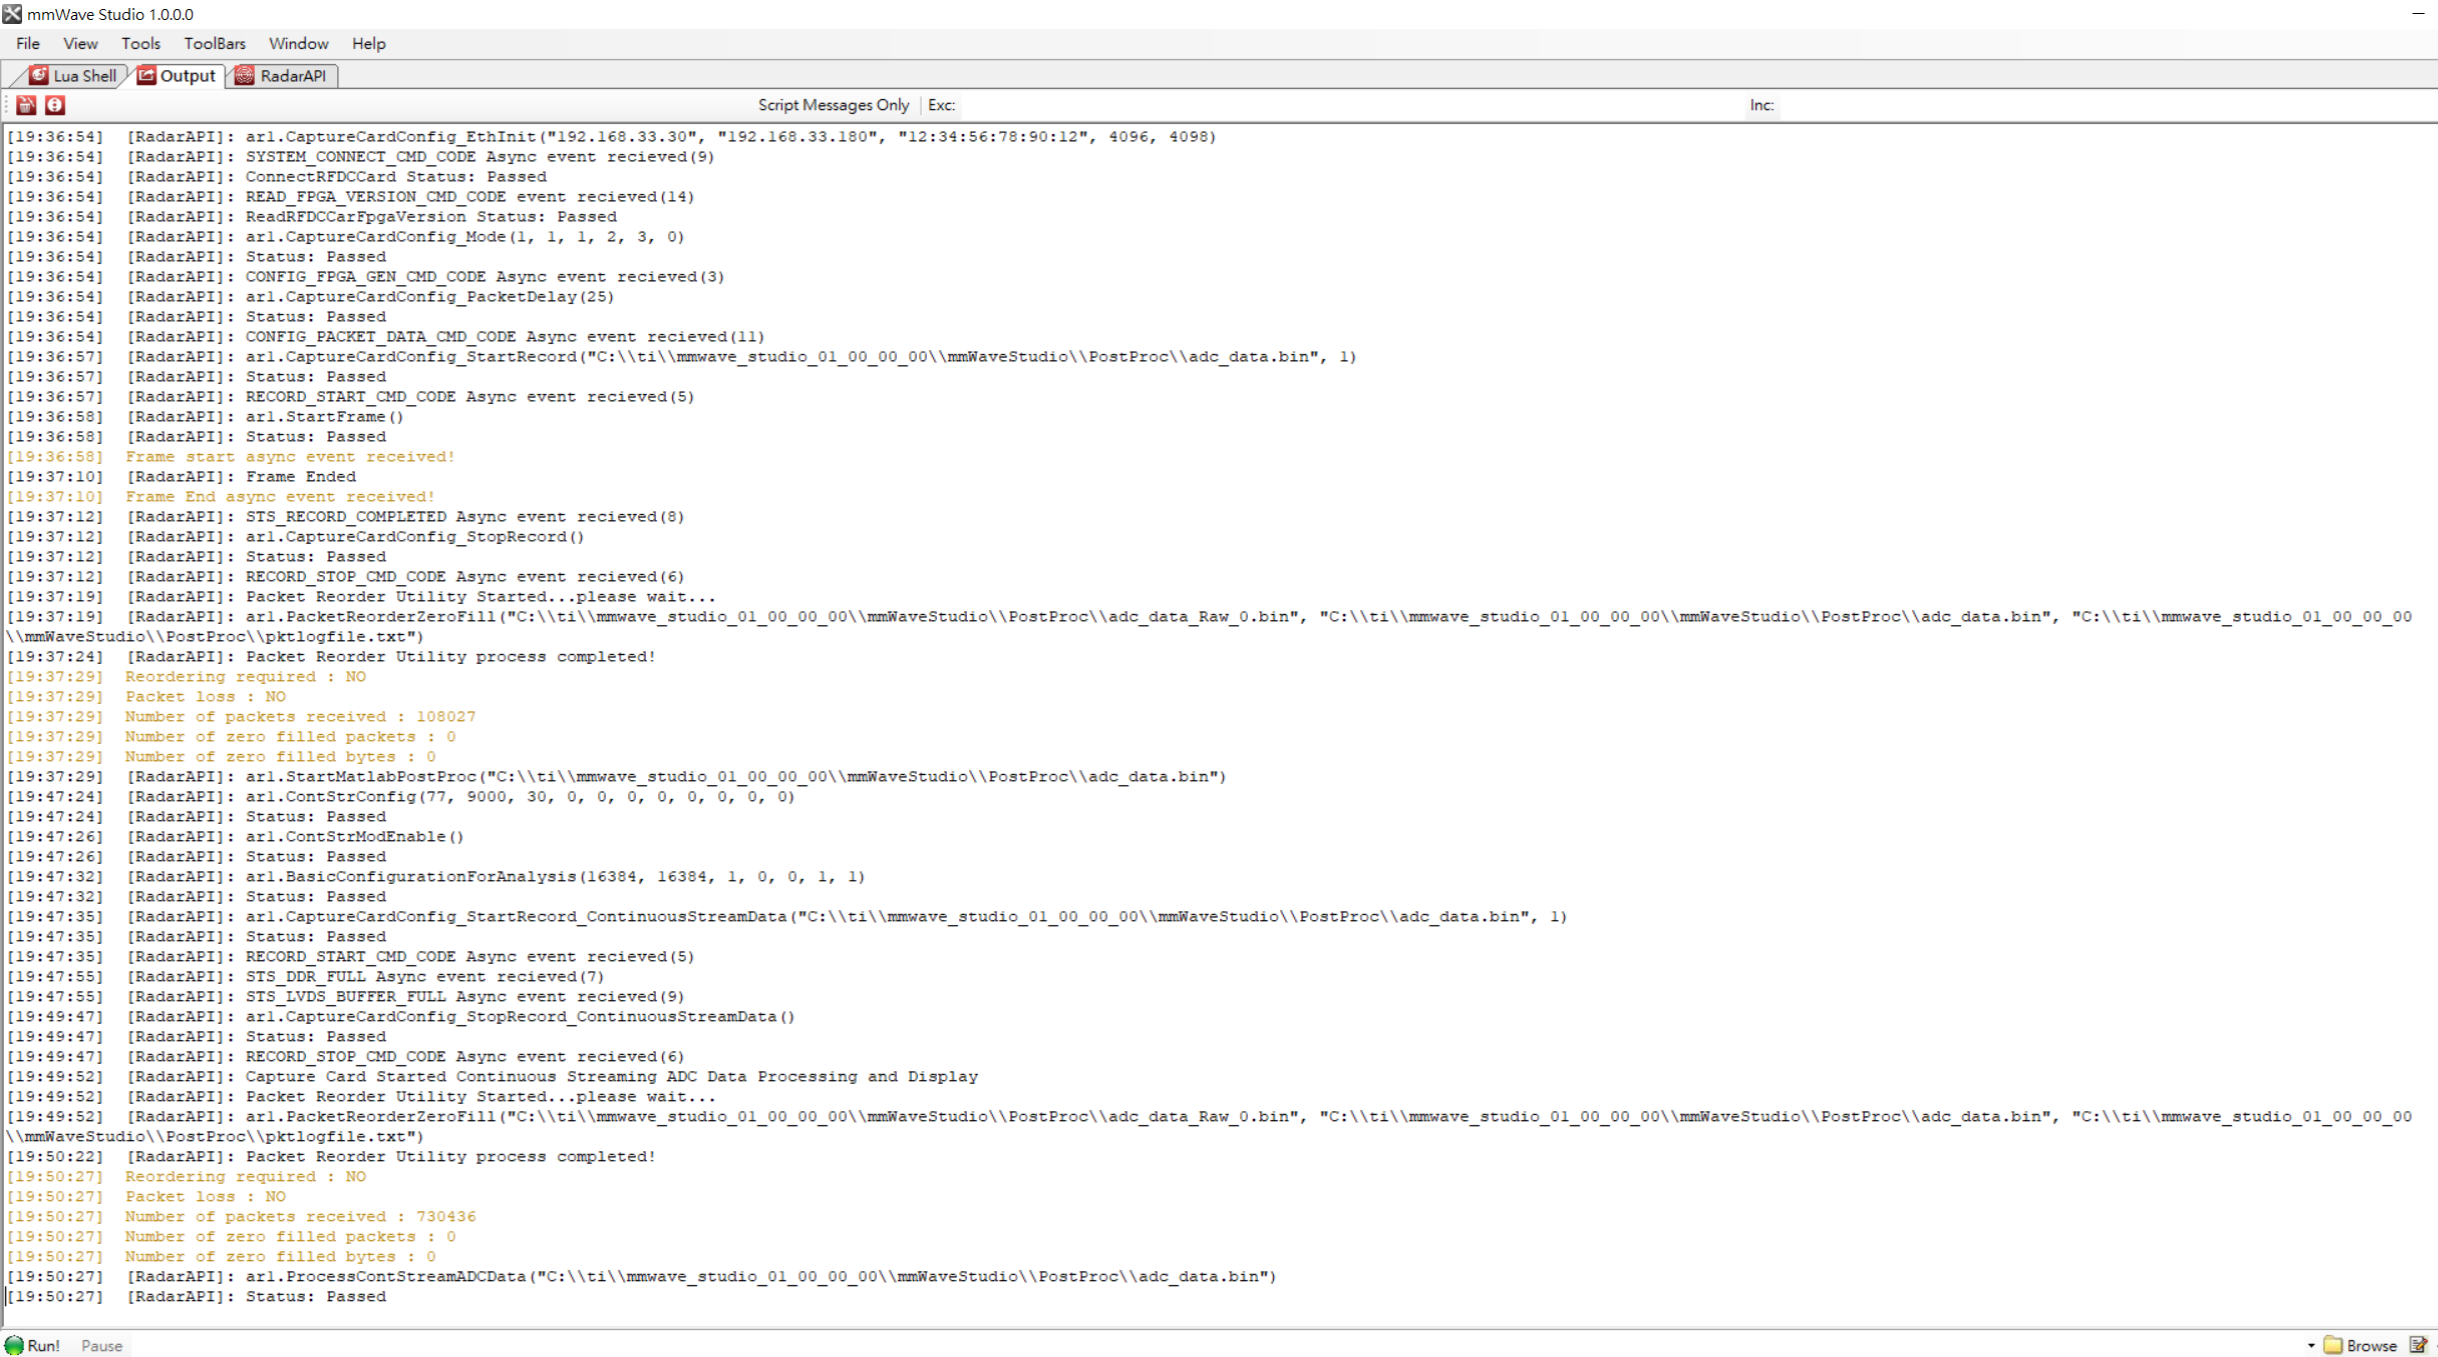2438x1357 pixels.
Task: Click the CONFIG_FPGA_GEN_CMD_CODE async event line
Action: tap(365, 277)
